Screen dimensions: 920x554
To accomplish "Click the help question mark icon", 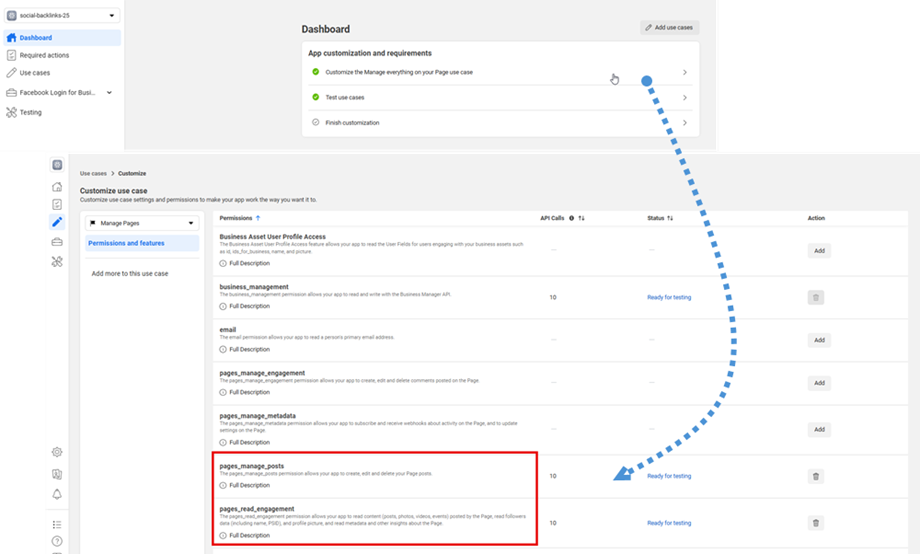I will 58,541.
